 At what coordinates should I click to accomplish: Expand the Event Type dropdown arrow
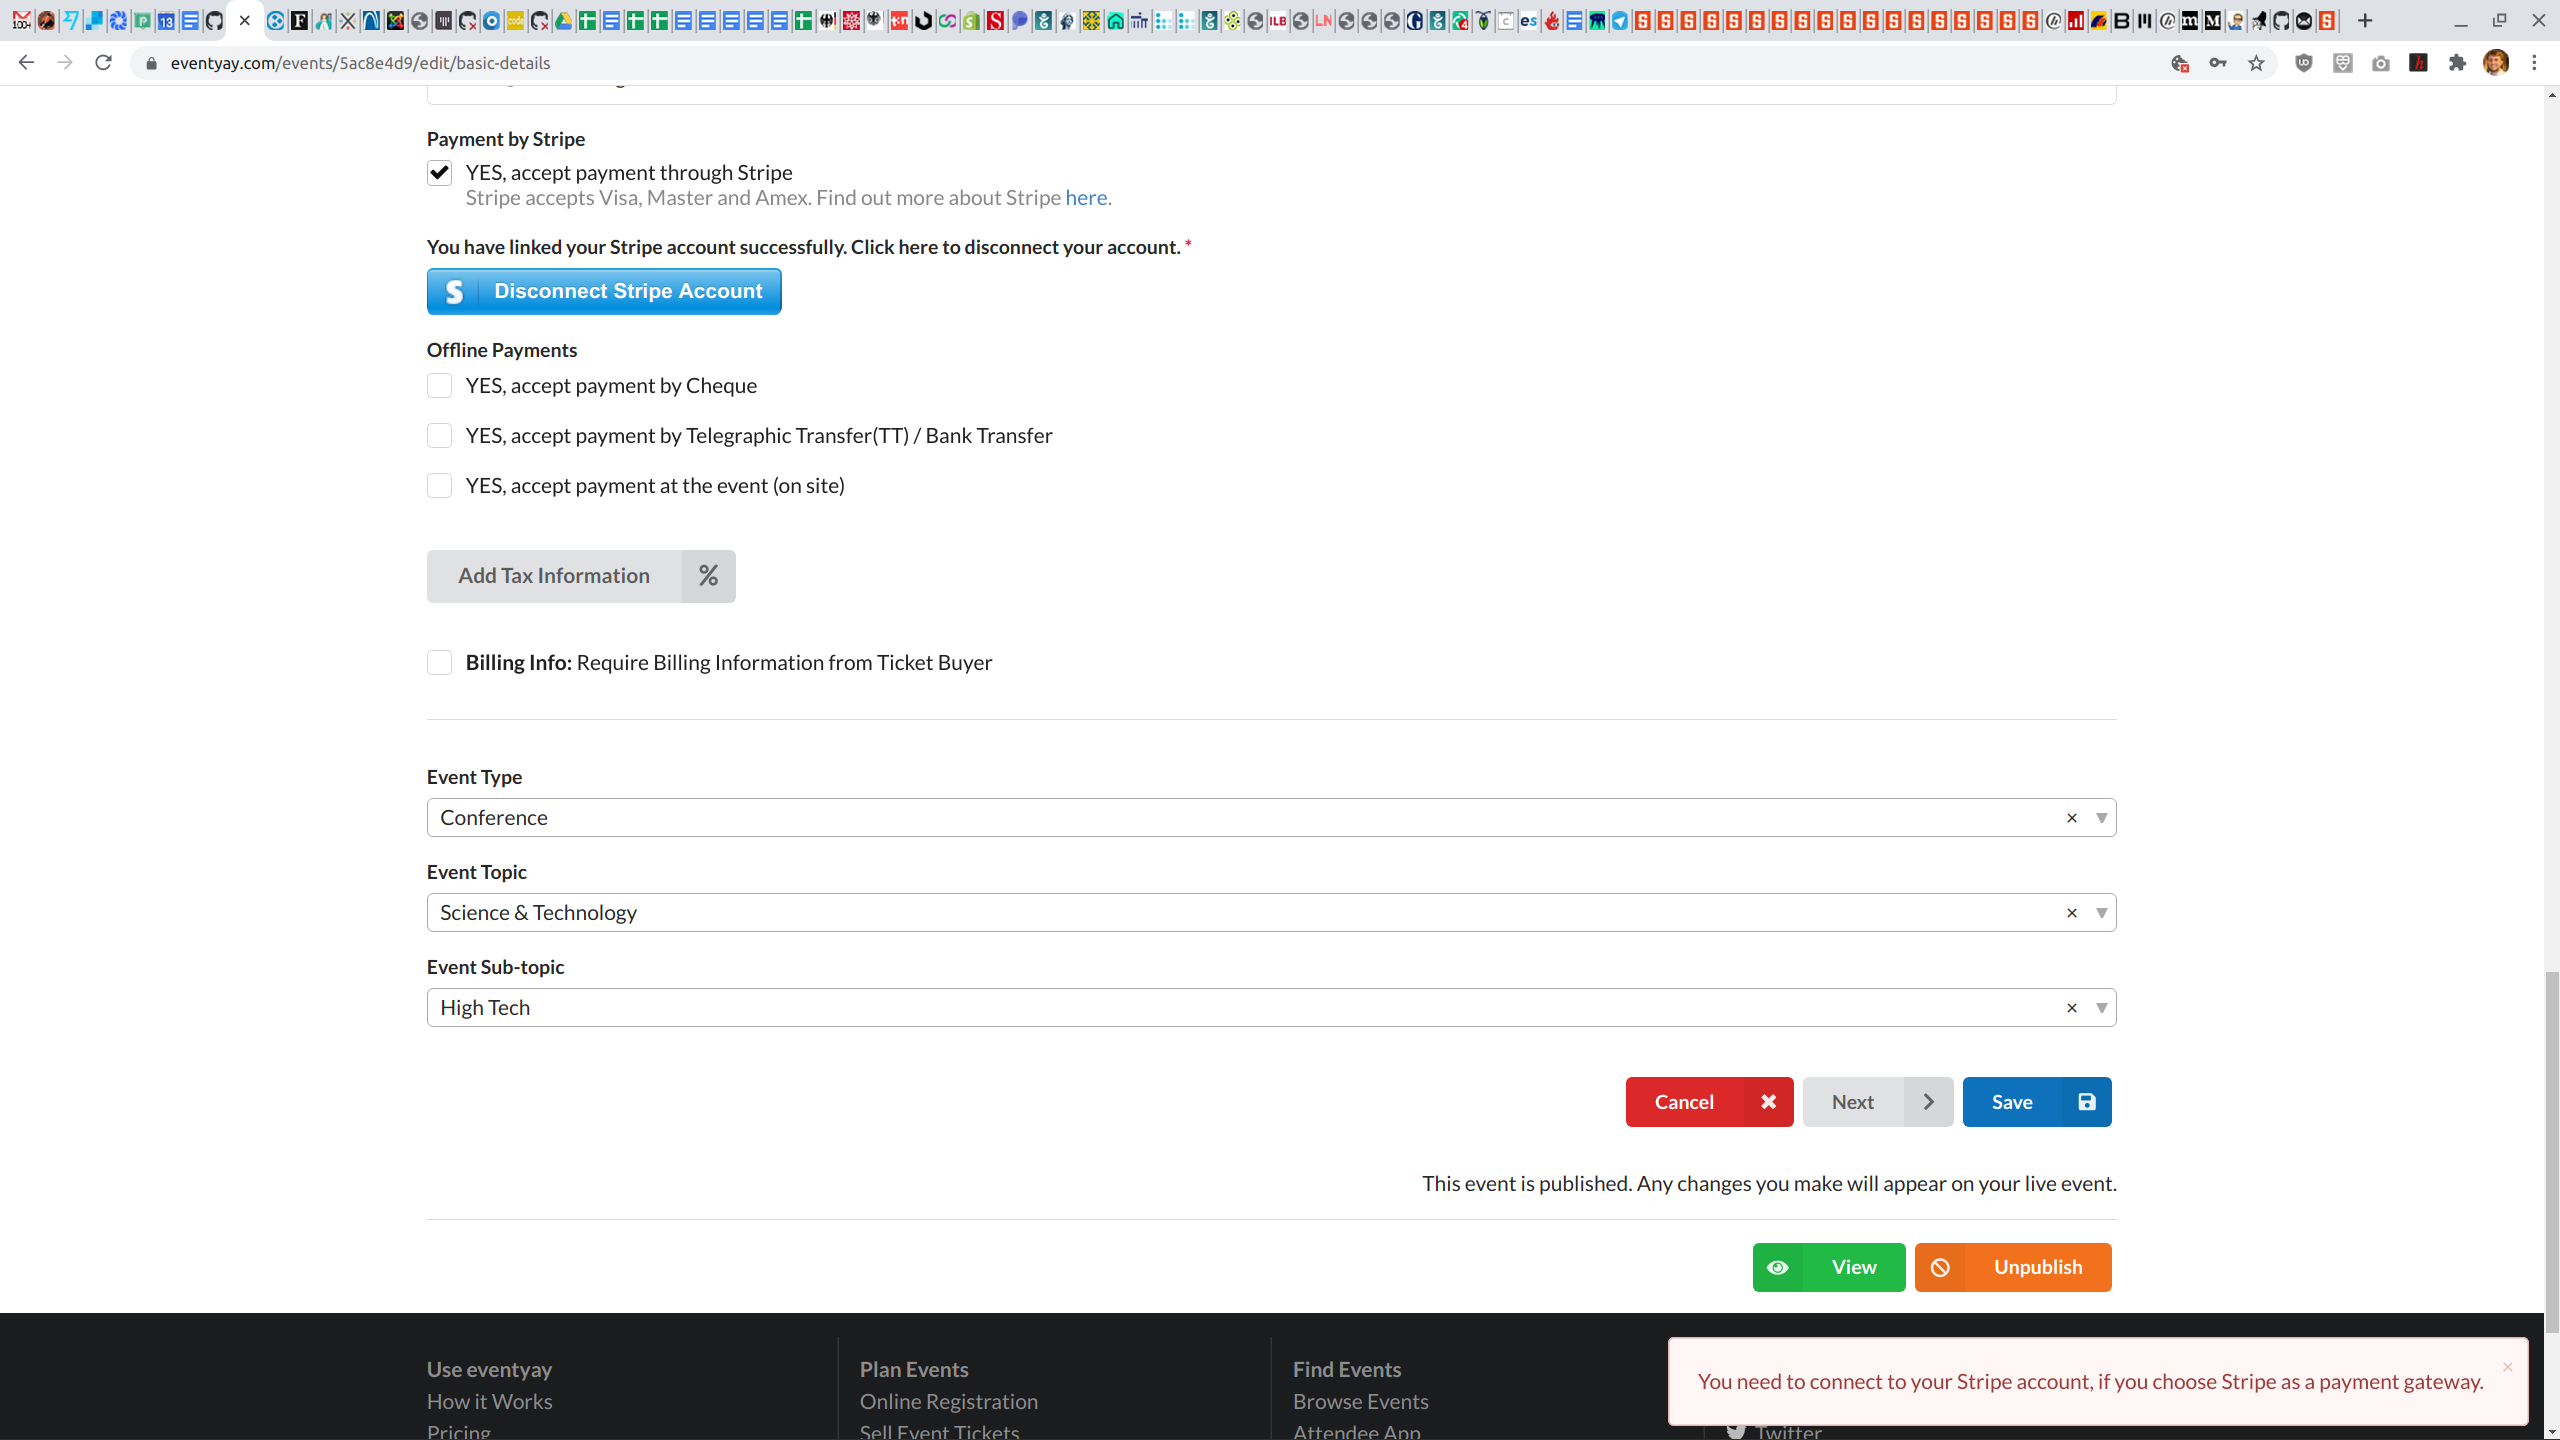(2101, 818)
